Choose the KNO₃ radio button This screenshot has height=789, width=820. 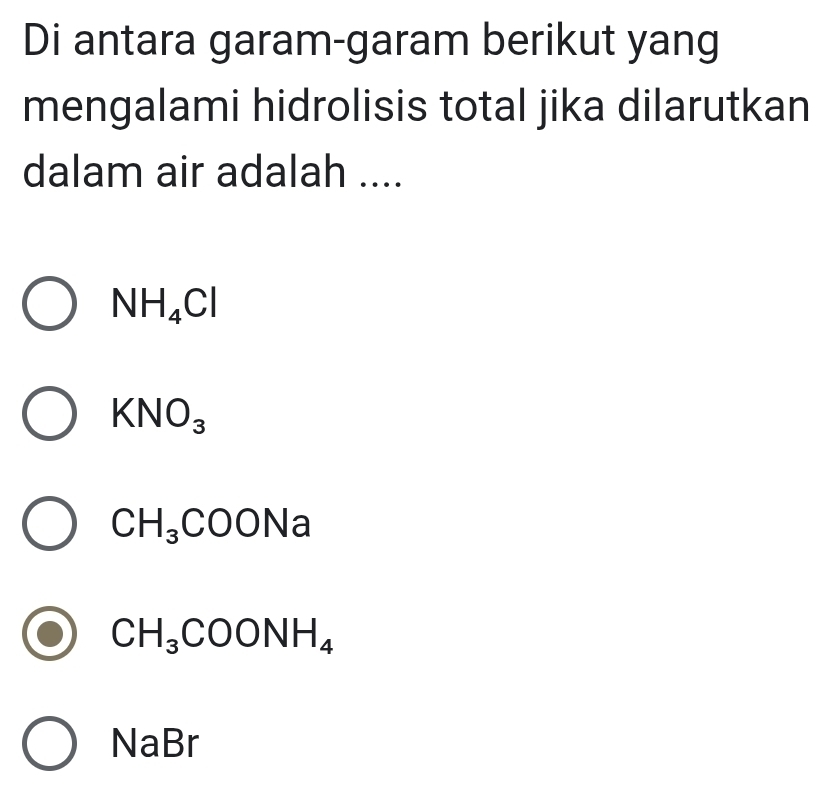49,416
